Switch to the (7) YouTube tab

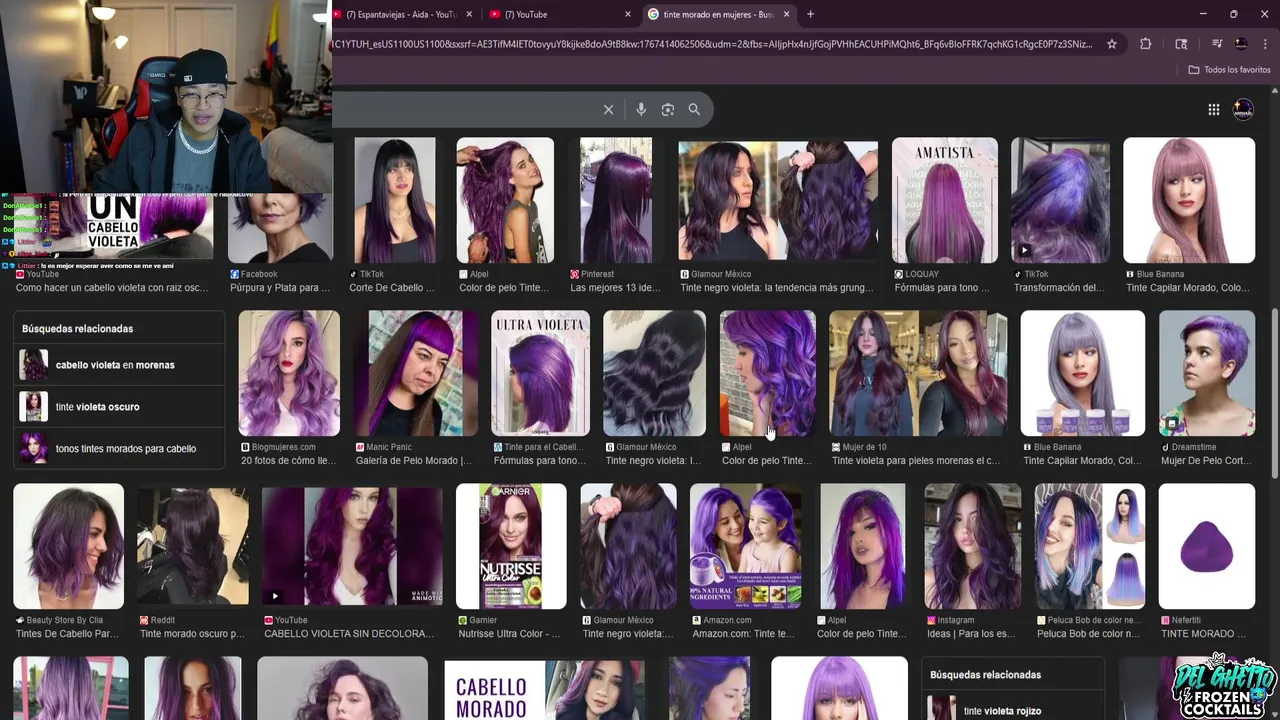click(560, 14)
